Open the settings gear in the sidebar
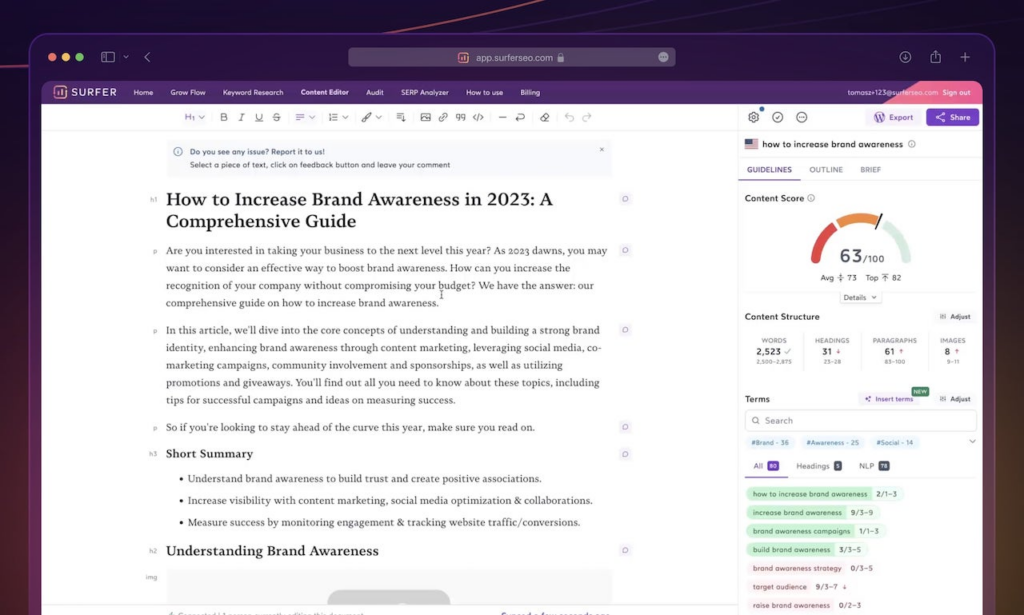Viewport: 1024px width, 615px height. pos(754,118)
